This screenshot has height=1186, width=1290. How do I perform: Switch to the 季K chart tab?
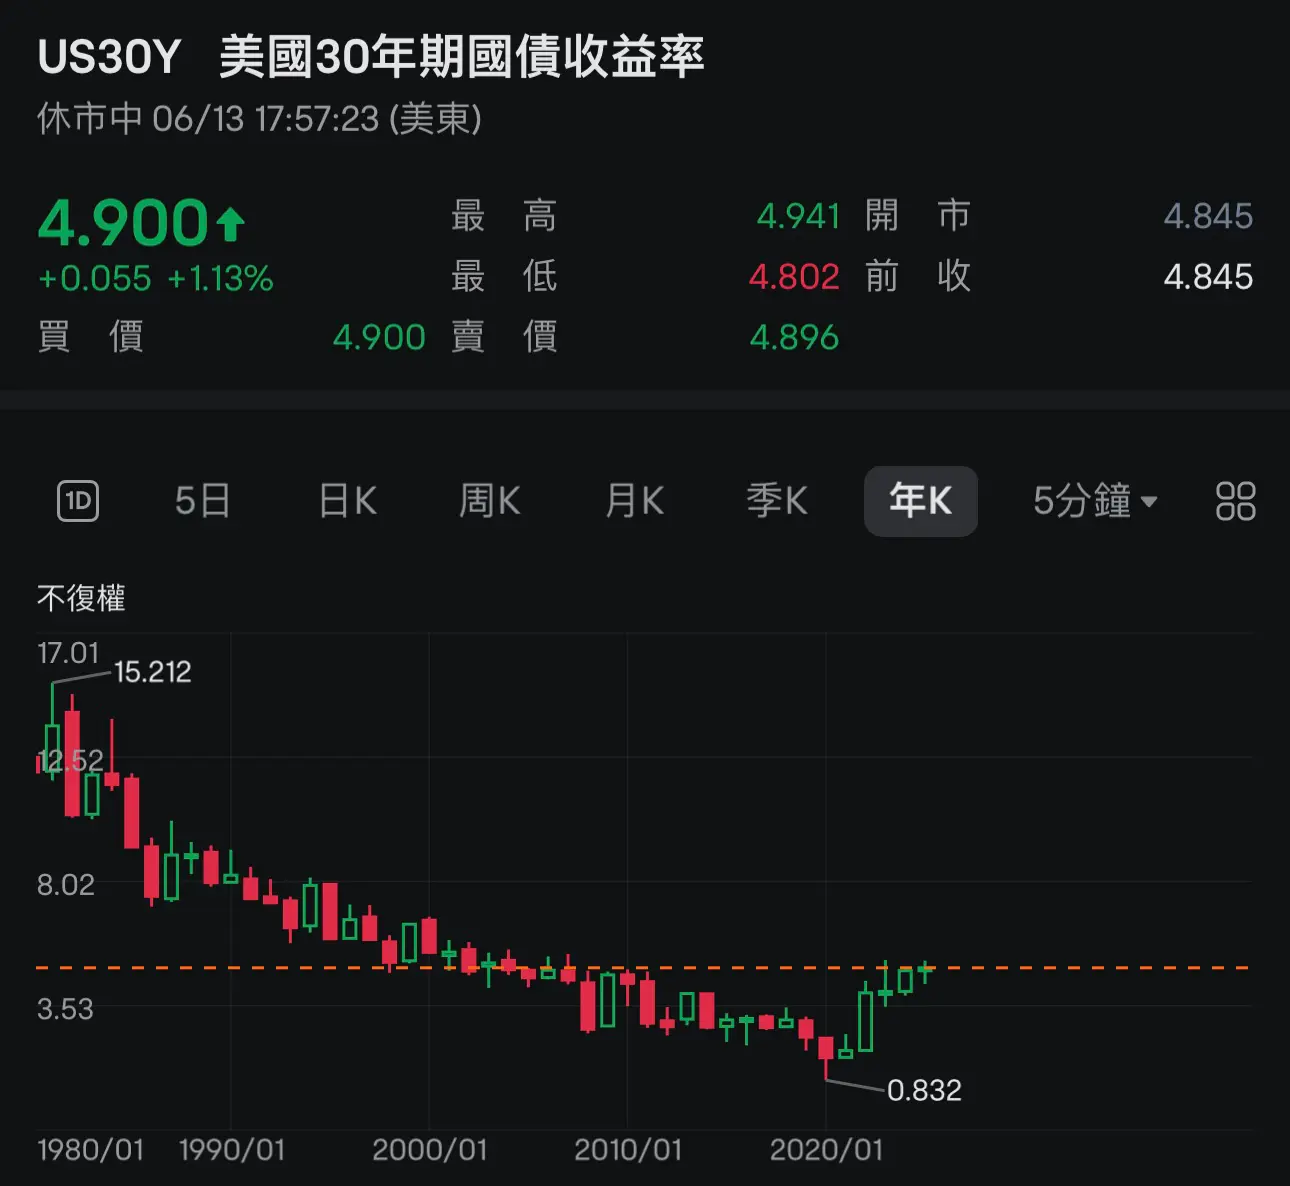(x=777, y=501)
